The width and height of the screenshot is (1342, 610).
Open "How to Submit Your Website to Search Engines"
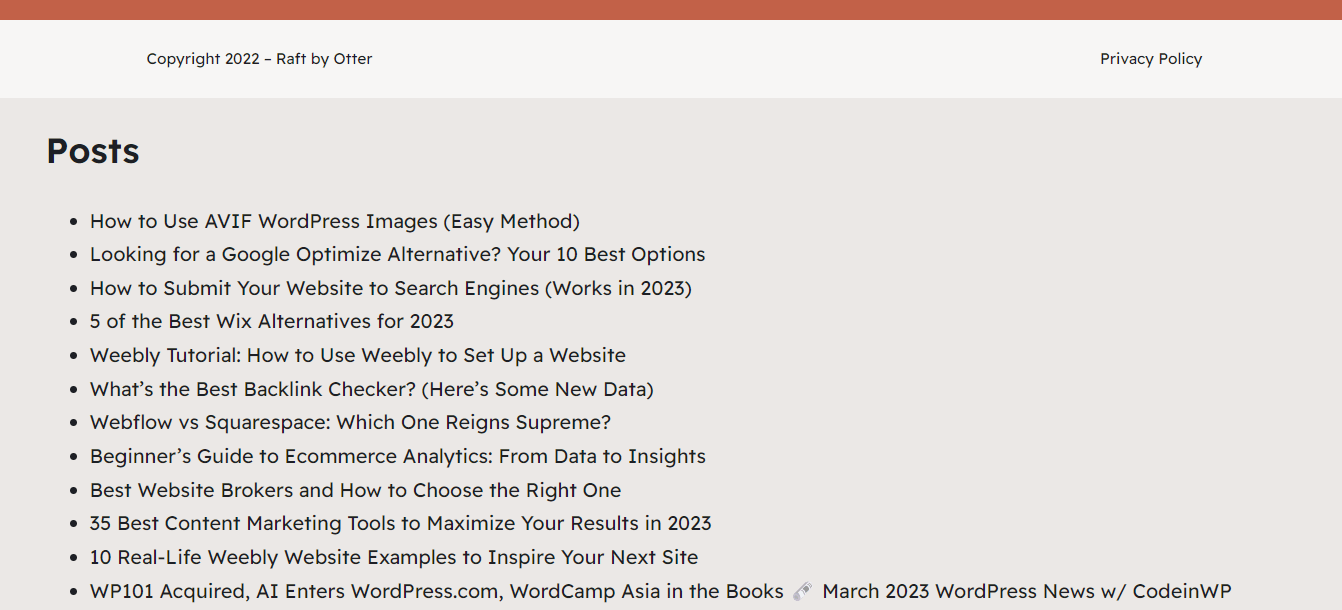click(x=391, y=288)
